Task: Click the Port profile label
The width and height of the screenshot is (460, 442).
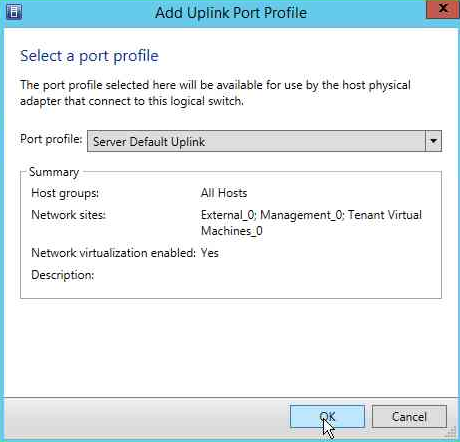Action: click(51, 139)
